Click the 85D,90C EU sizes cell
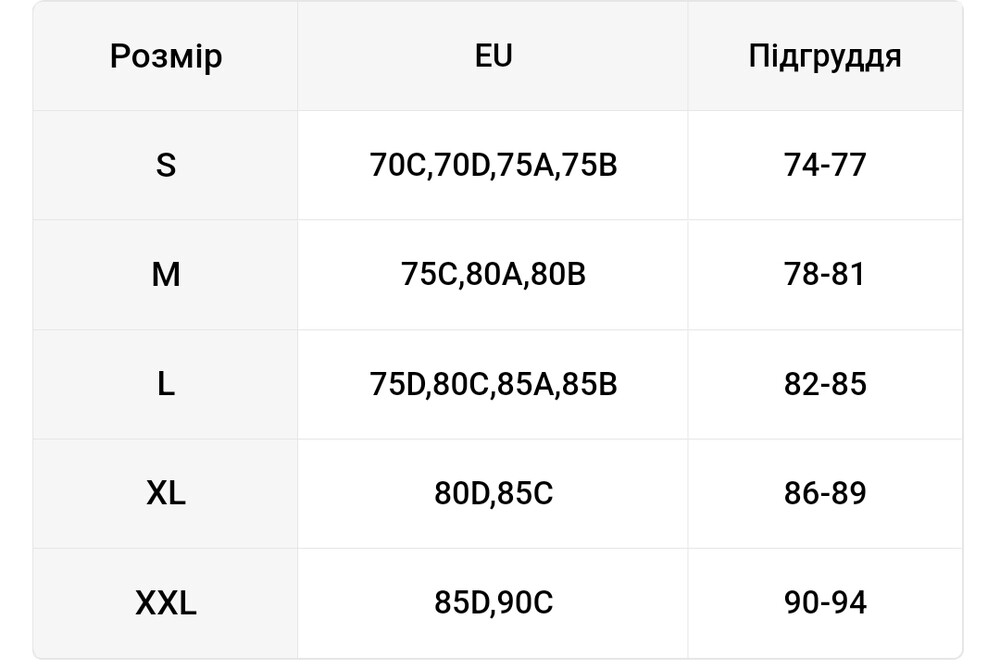 click(x=493, y=603)
